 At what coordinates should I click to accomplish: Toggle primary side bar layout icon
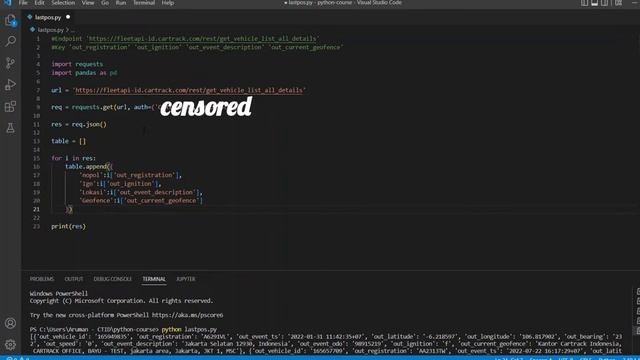pyautogui.click(x=584, y=3)
